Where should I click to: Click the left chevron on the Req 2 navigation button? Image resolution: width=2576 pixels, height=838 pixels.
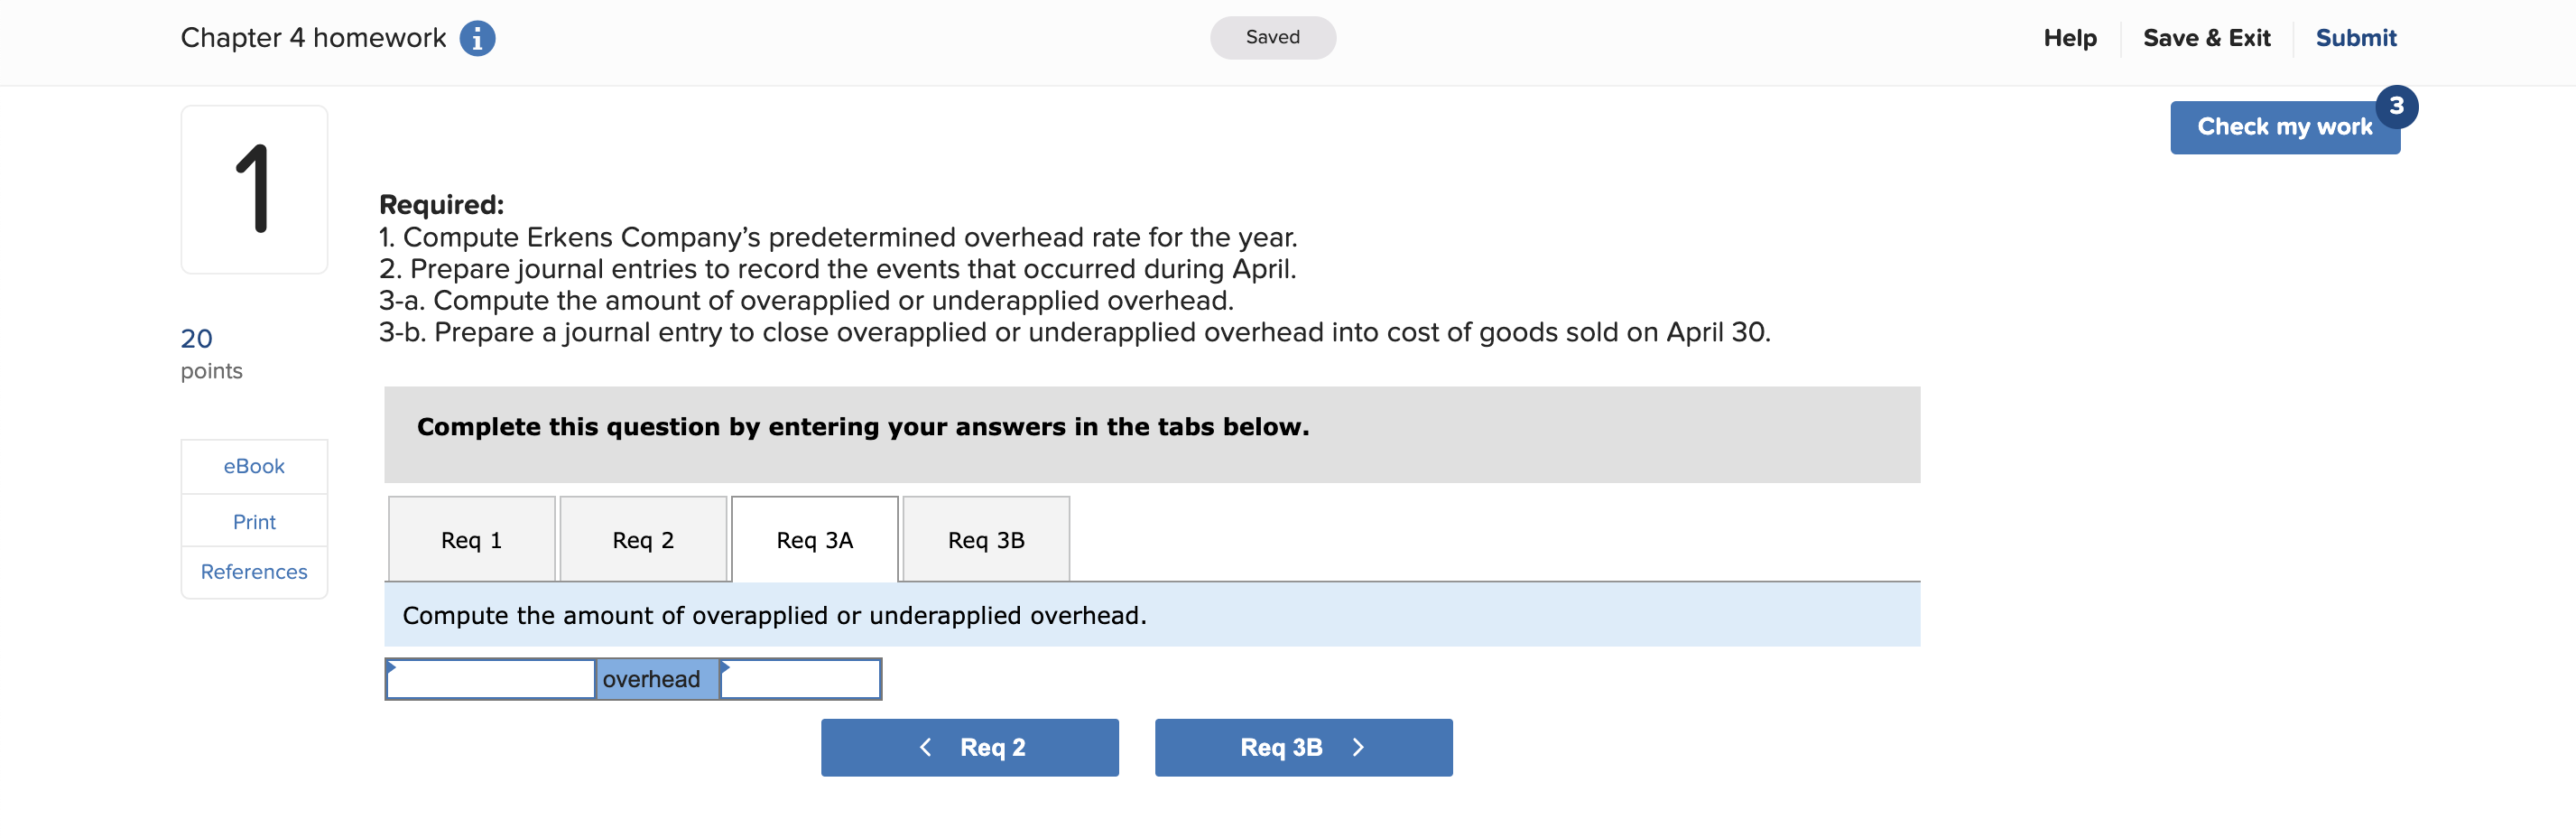point(926,747)
